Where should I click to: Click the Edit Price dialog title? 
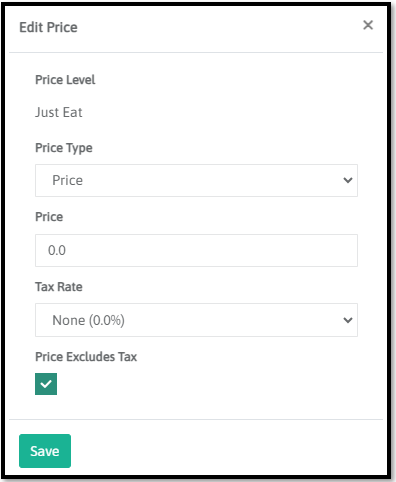click(x=48, y=27)
